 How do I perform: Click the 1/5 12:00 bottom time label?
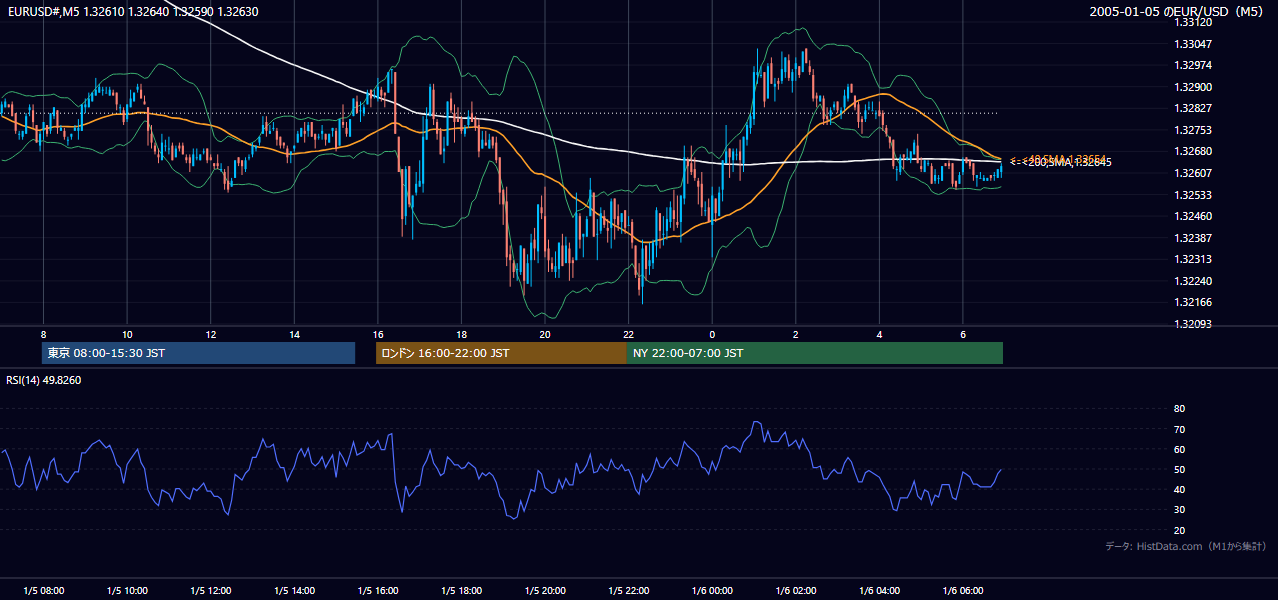(x=210, y=591)
